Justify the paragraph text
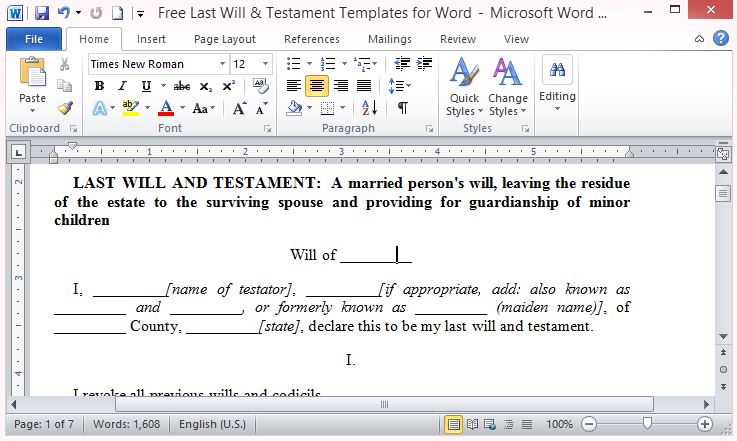 pyautogui.click(x=364, y=86)
